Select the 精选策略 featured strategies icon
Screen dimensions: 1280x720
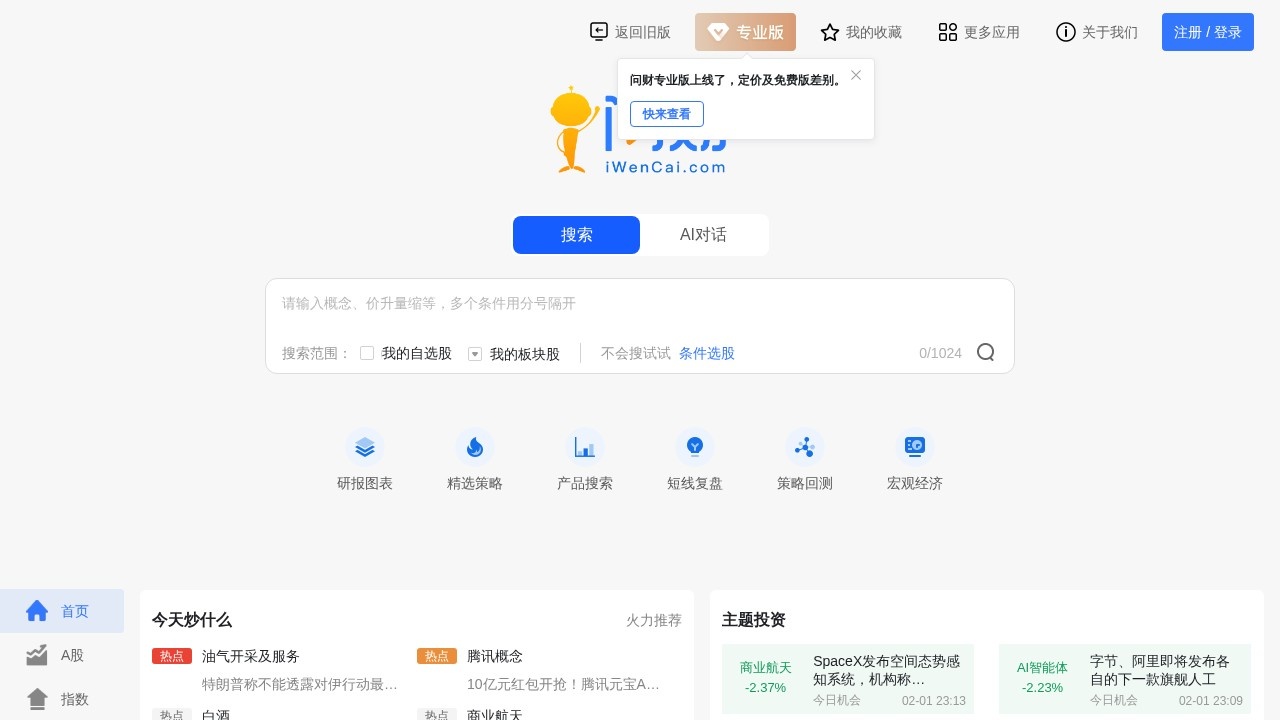[475, 460]
